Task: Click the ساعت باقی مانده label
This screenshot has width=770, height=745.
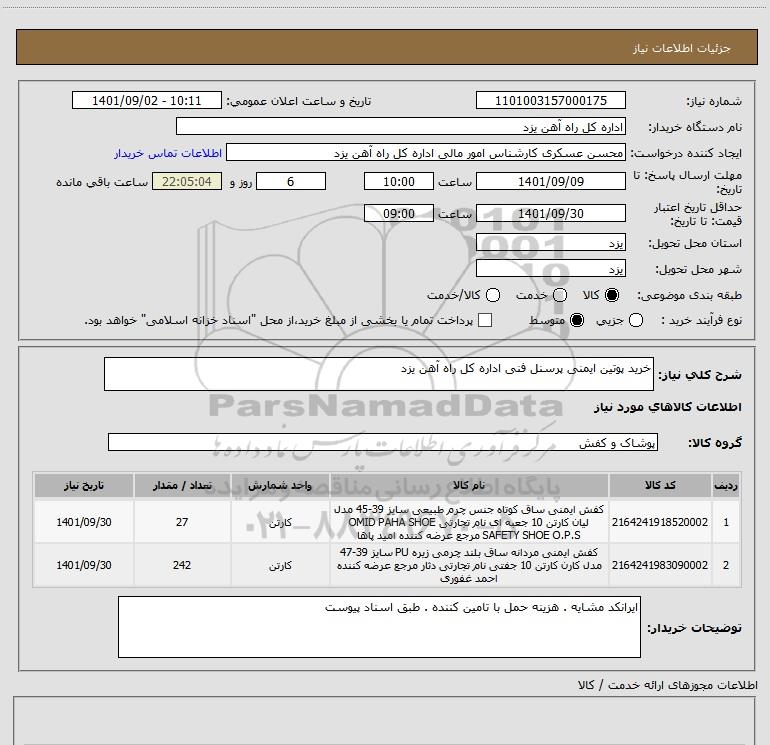Action: 102,182
